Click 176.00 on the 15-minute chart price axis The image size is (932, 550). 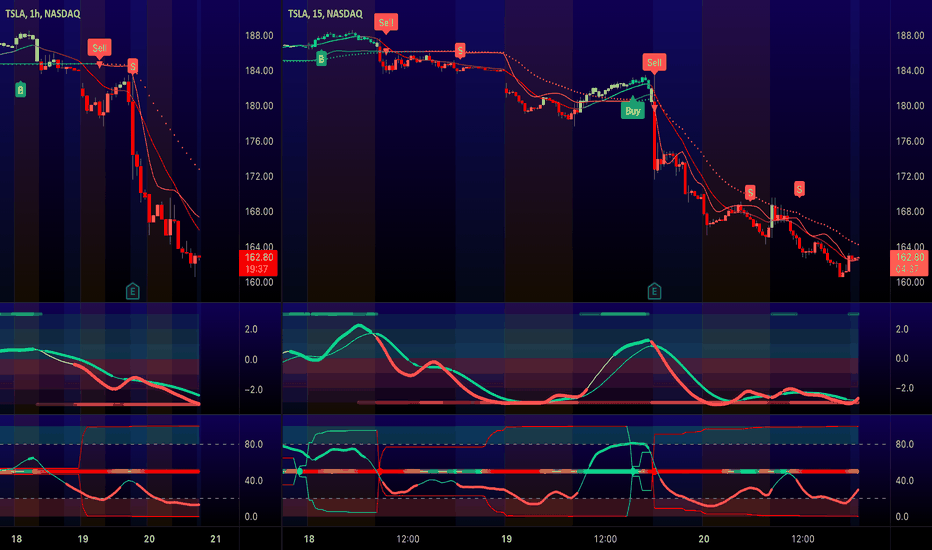[x=910, y=142]
